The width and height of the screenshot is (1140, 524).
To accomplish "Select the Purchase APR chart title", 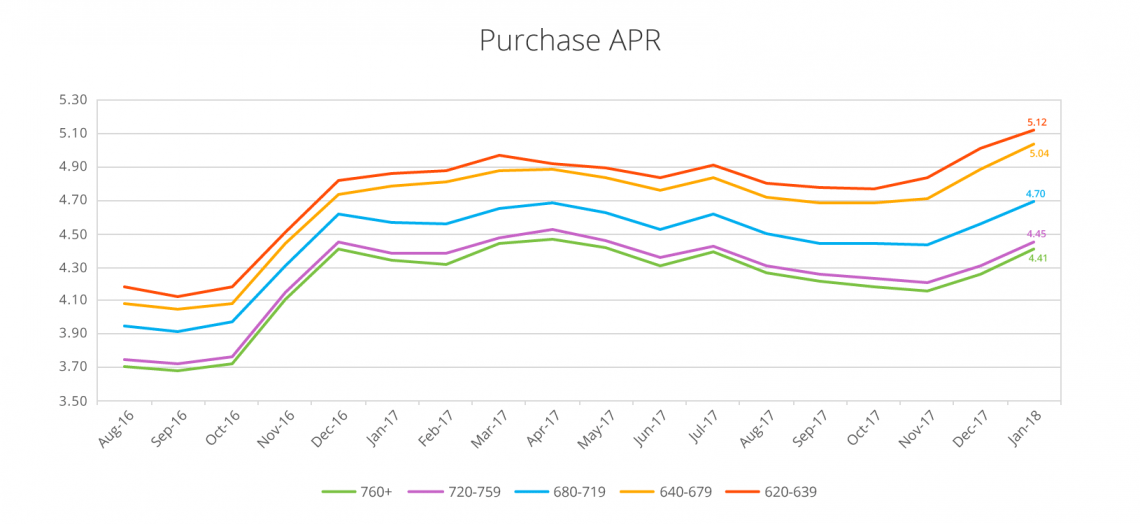I will tap(569, 41).
